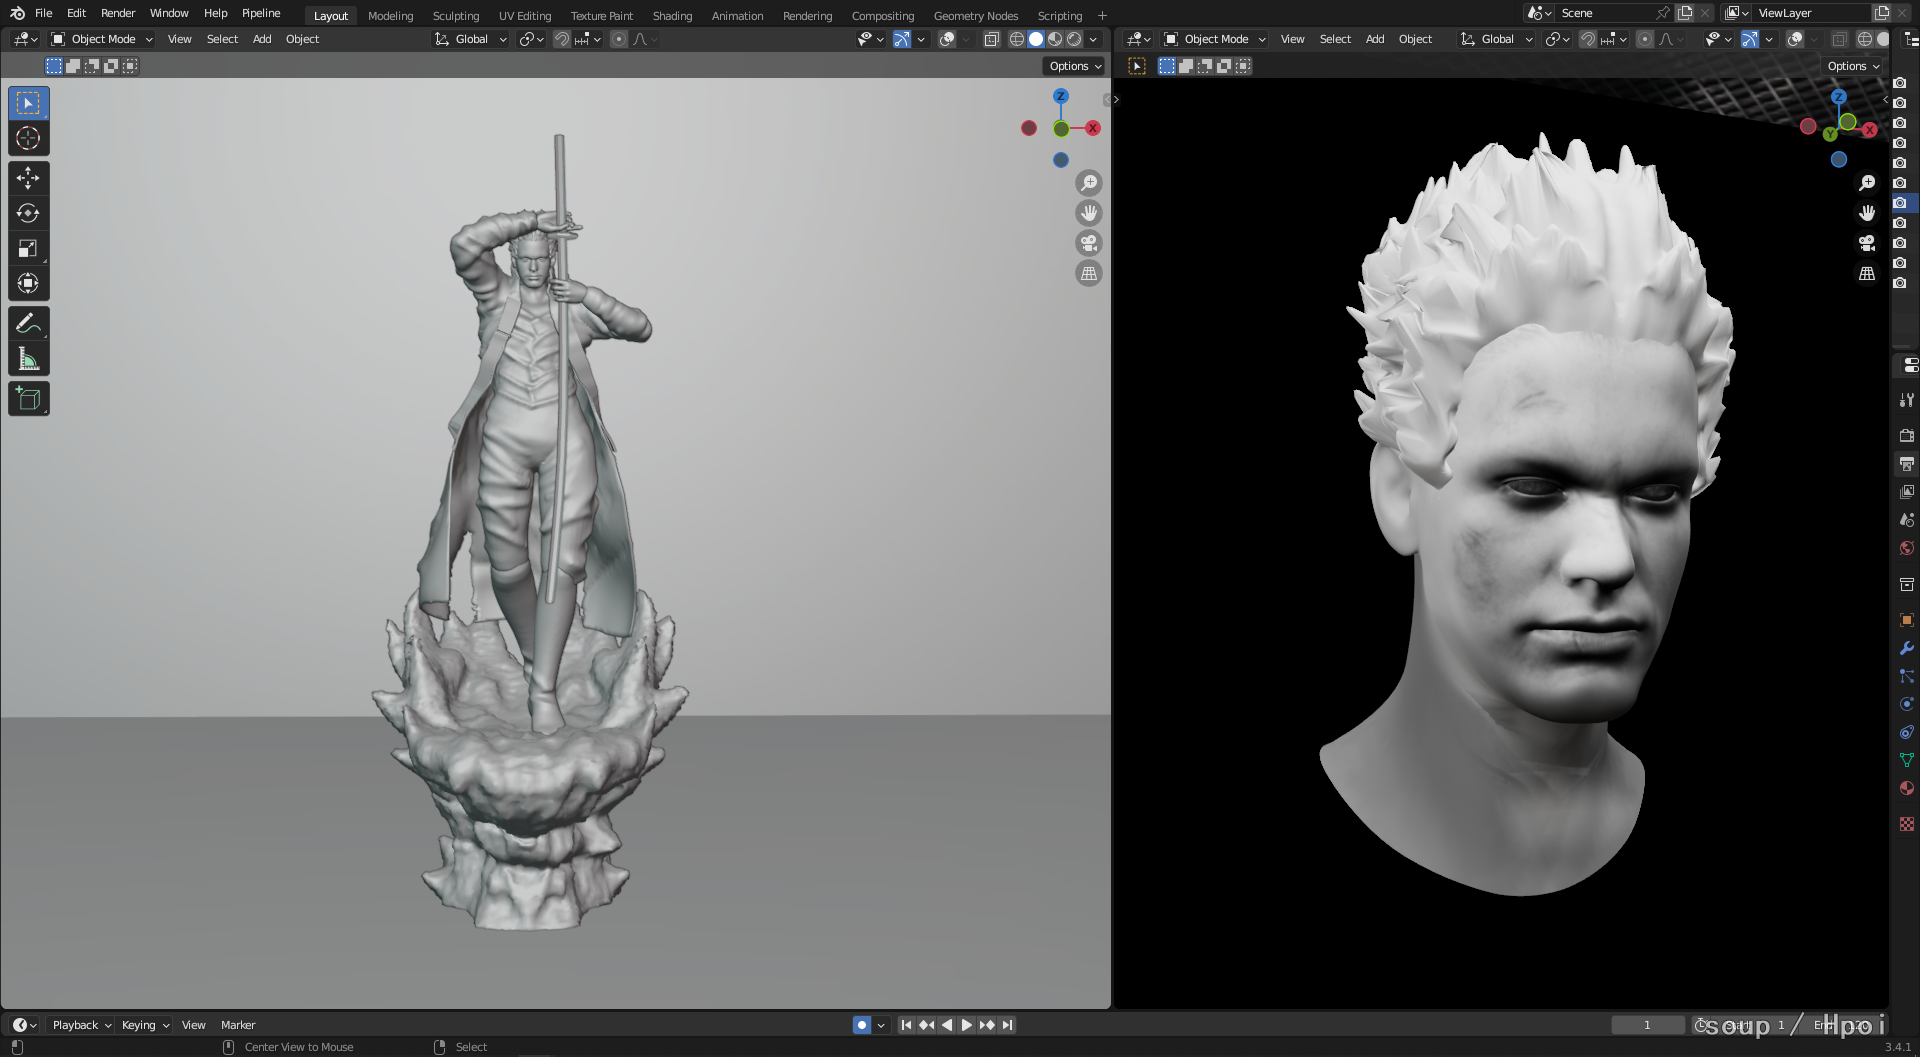Select the Measure tool

coord(28,358)
